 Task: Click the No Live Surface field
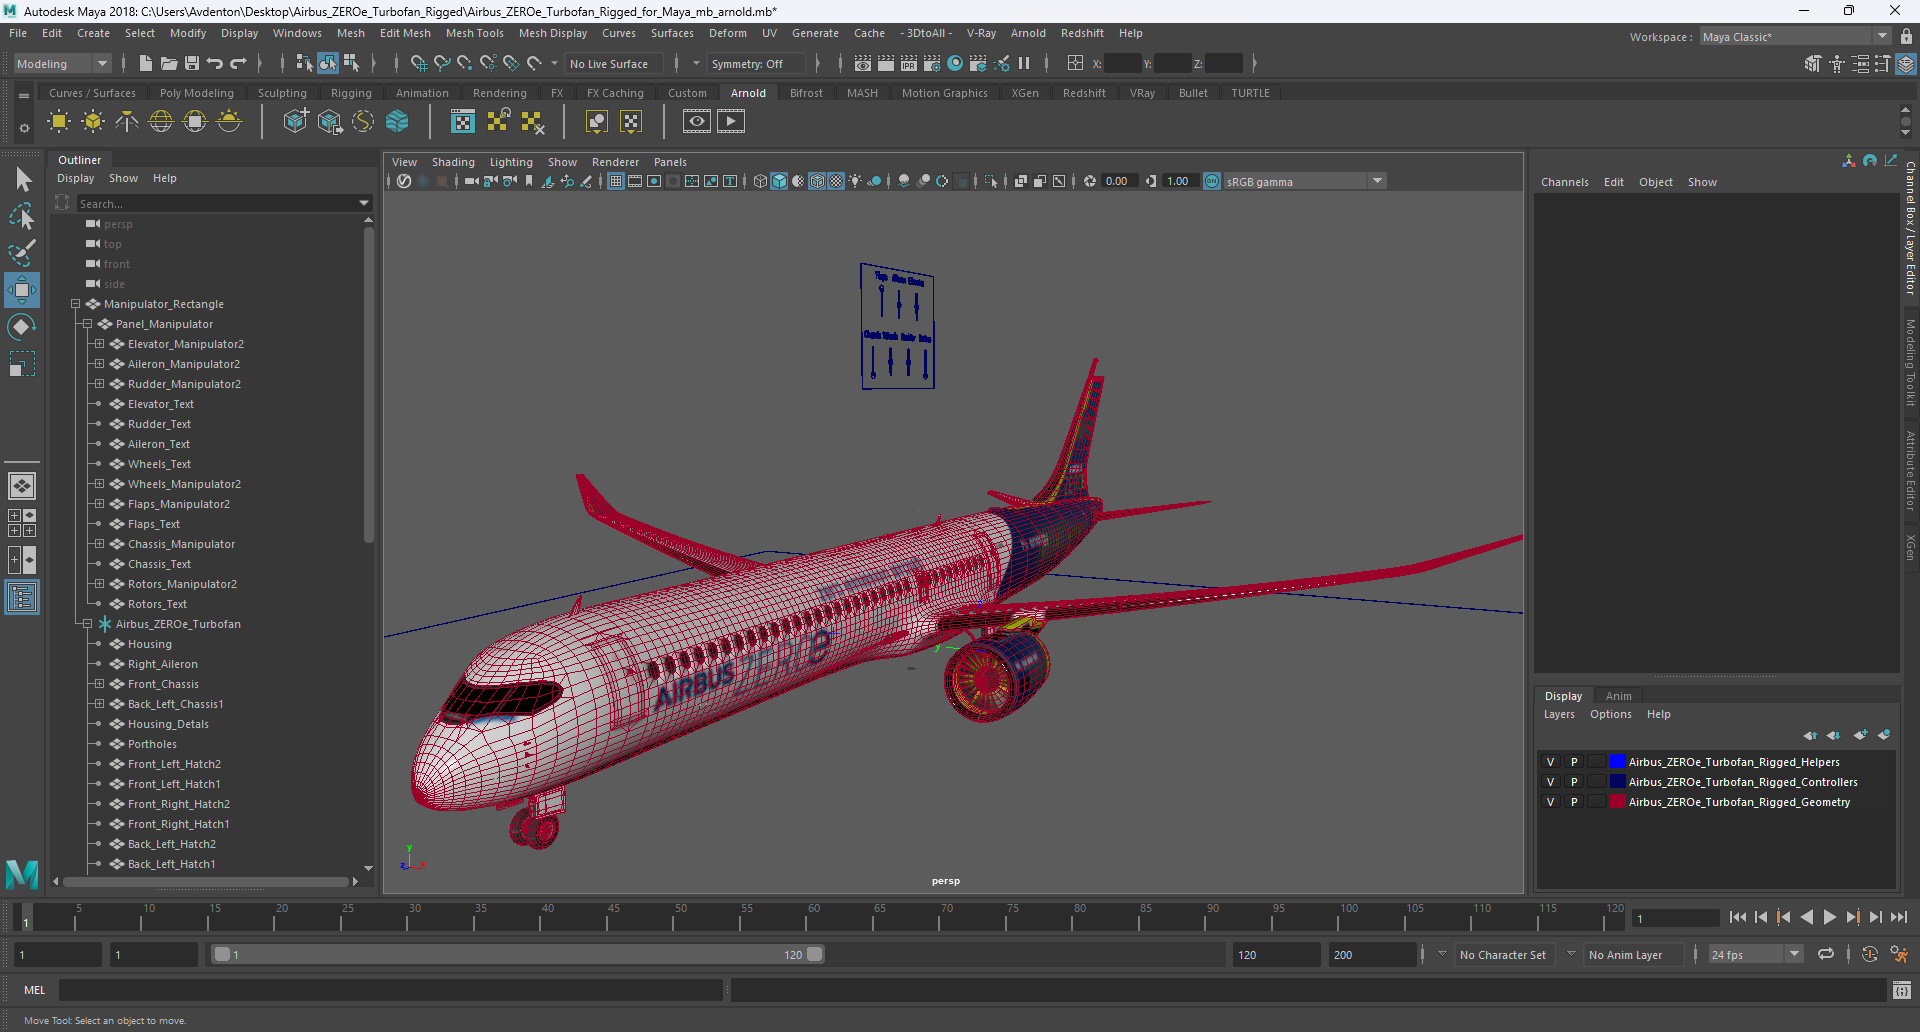(x=612, y=64)
